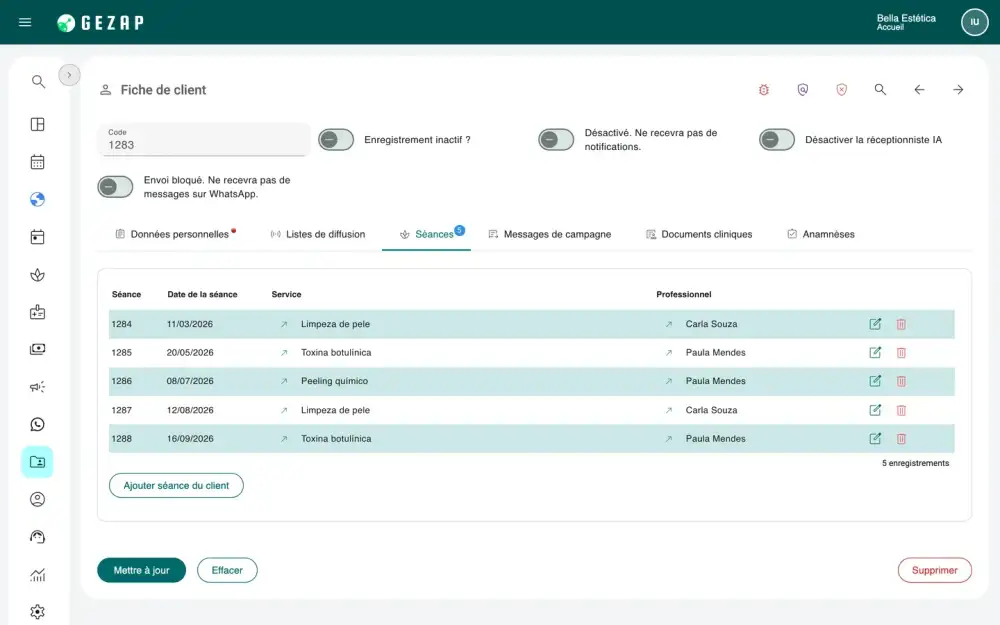Switch to Listes de diffusion tab
The image size is (1000, 625).
[318, 234]
